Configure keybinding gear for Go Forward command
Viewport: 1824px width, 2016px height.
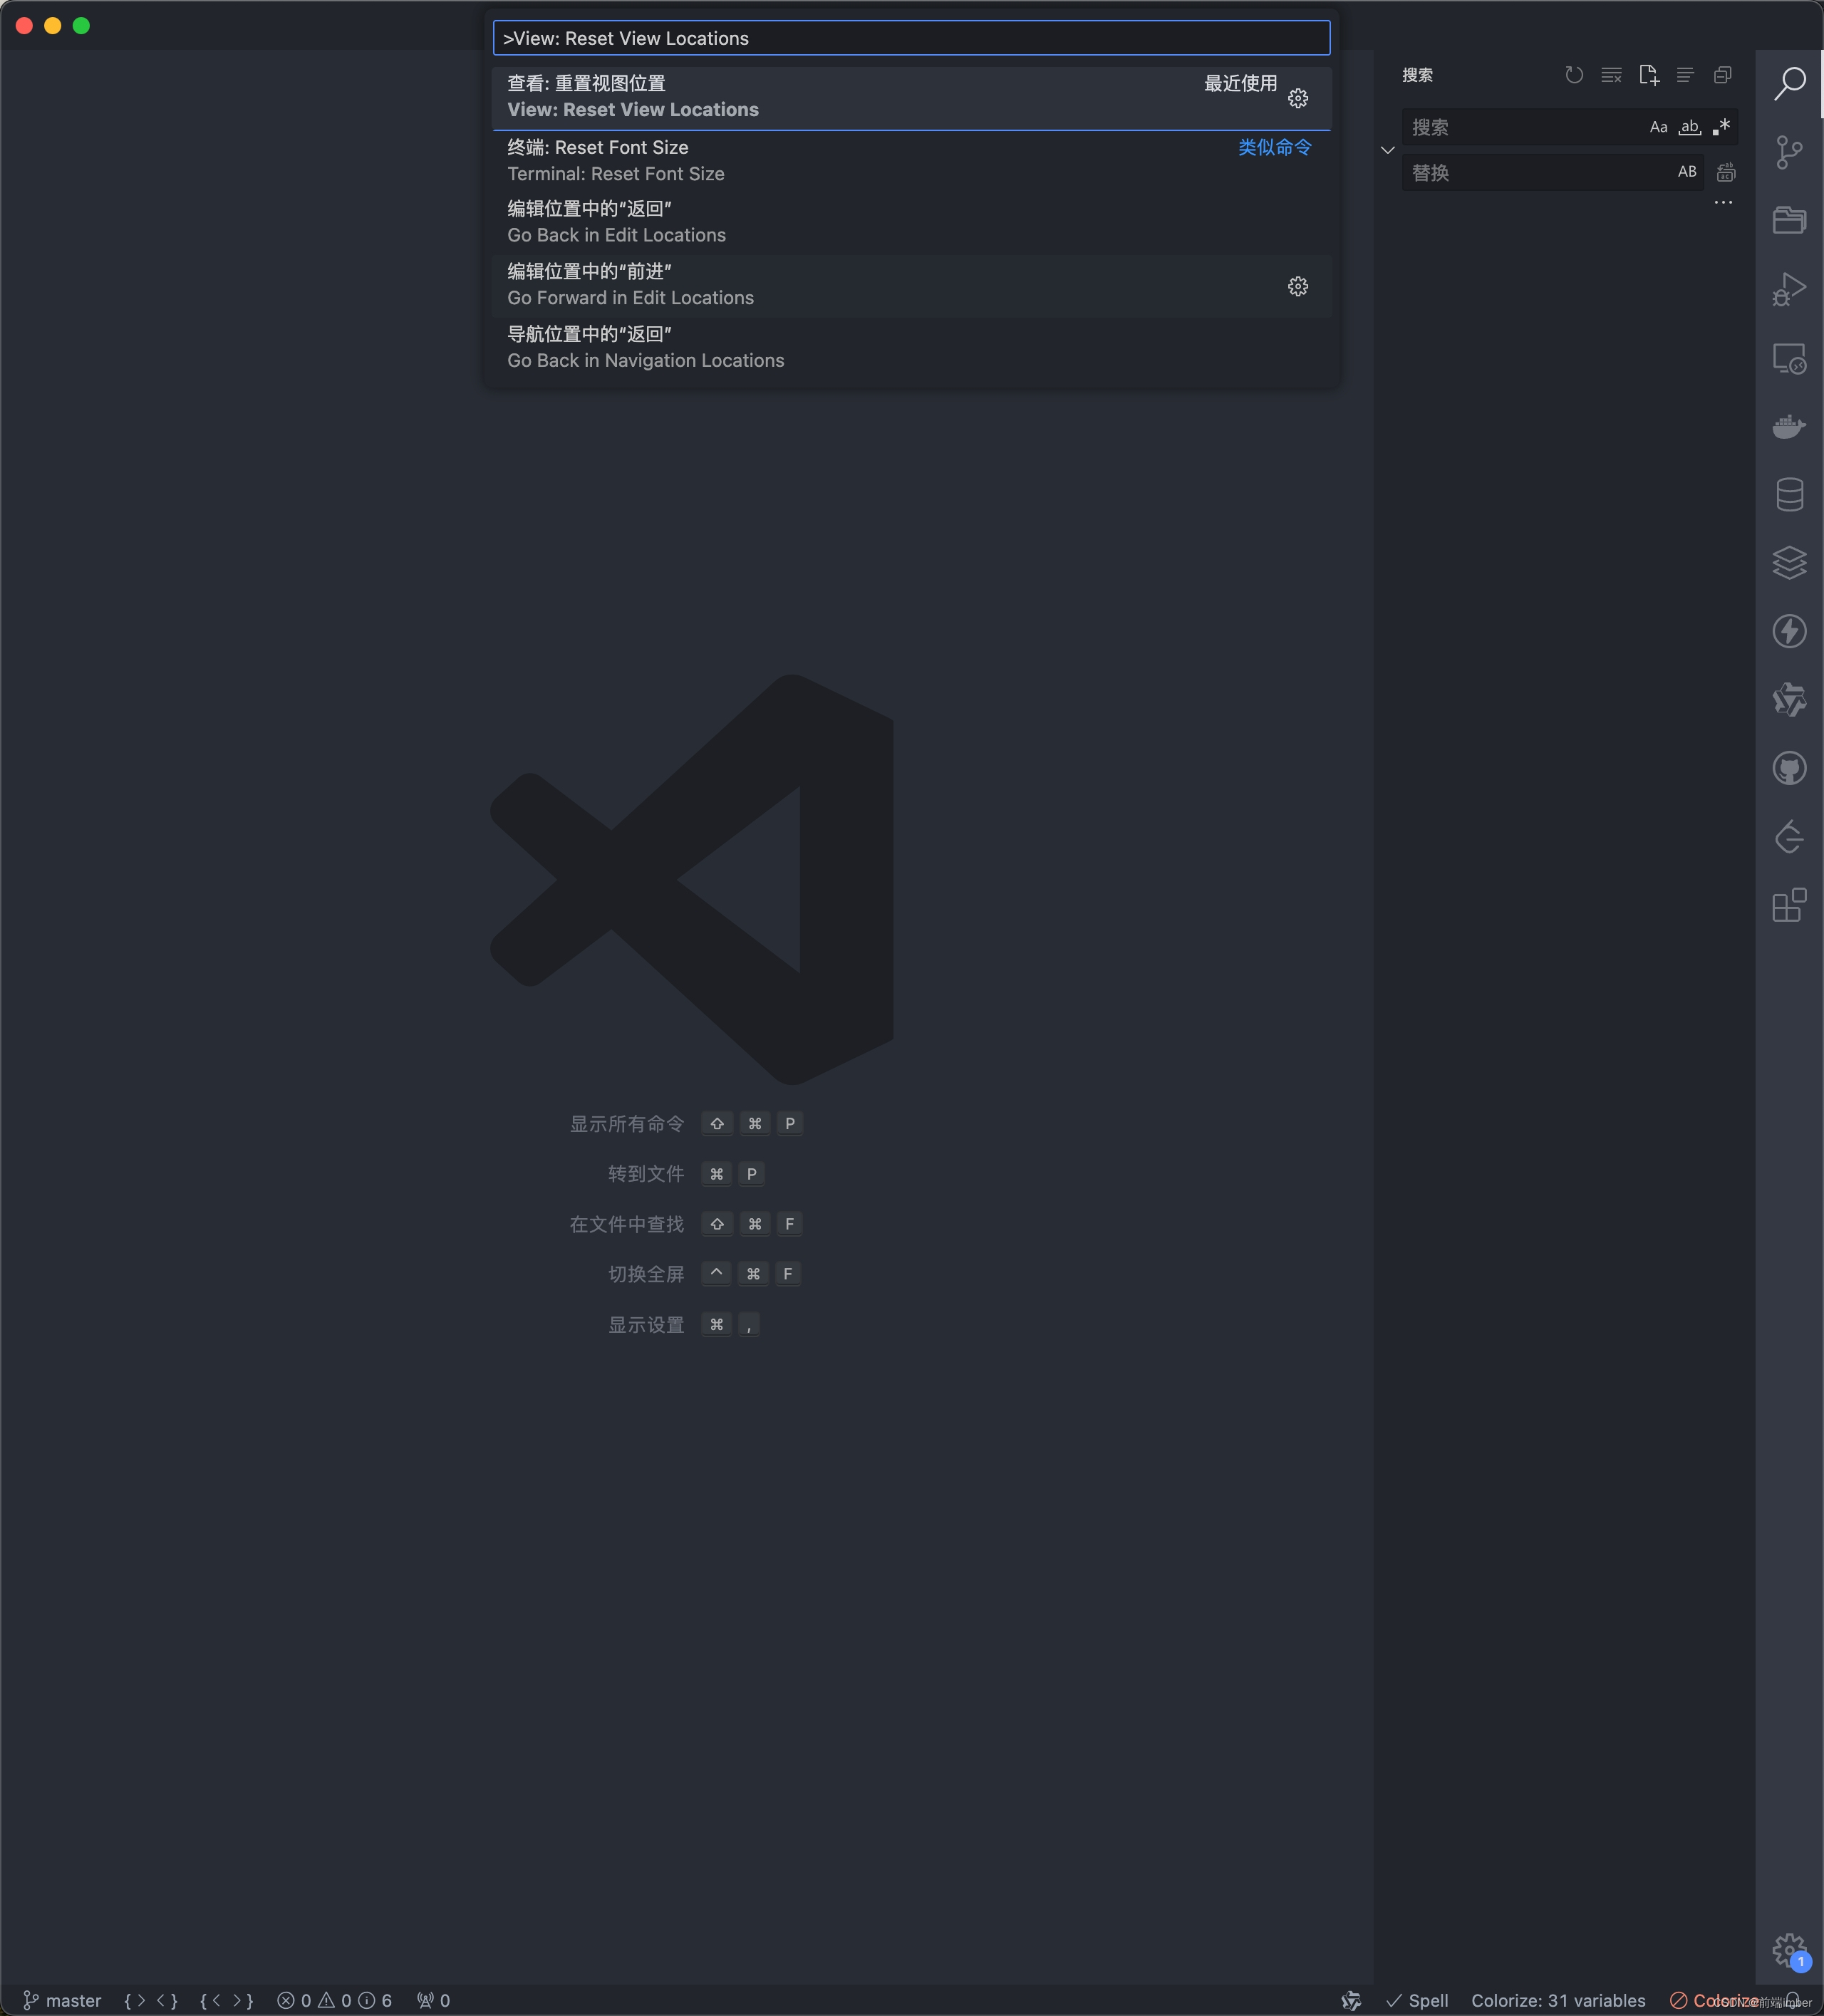click(1297, 287)
